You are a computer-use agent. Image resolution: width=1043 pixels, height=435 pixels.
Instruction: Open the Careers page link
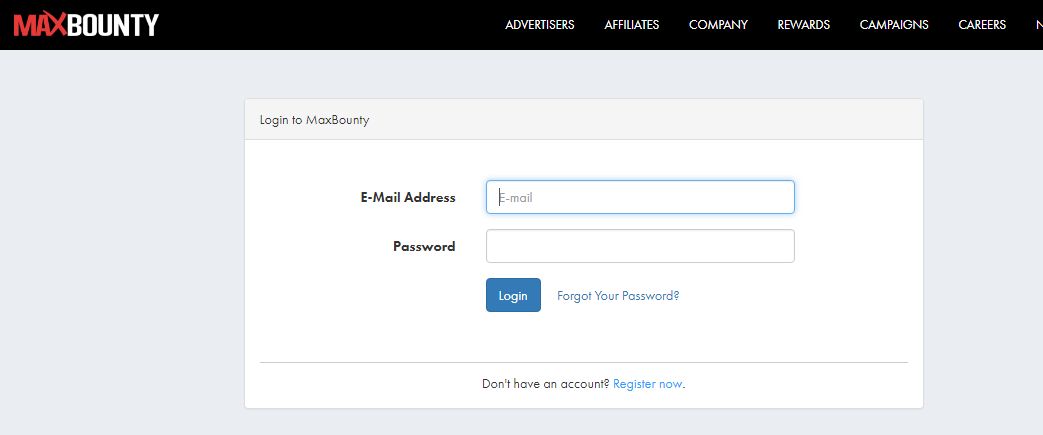pyautogui.click(x=982, y=25)
